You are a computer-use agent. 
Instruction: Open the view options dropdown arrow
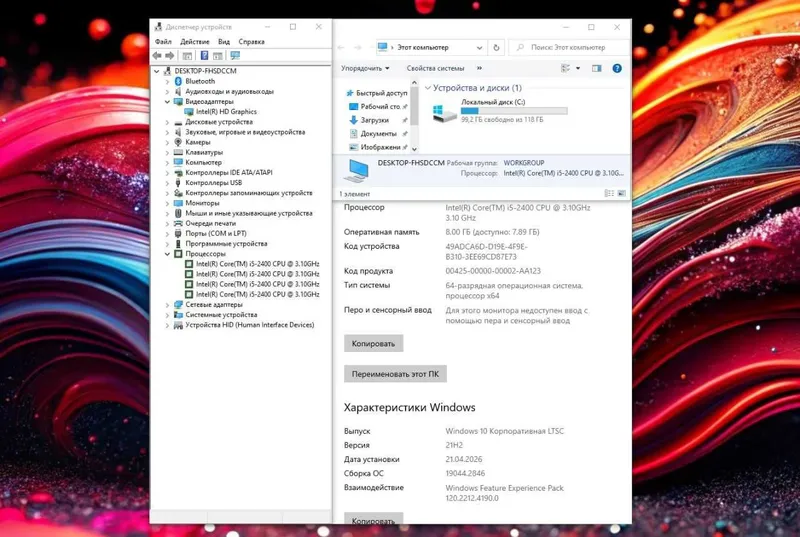[578, 68]
